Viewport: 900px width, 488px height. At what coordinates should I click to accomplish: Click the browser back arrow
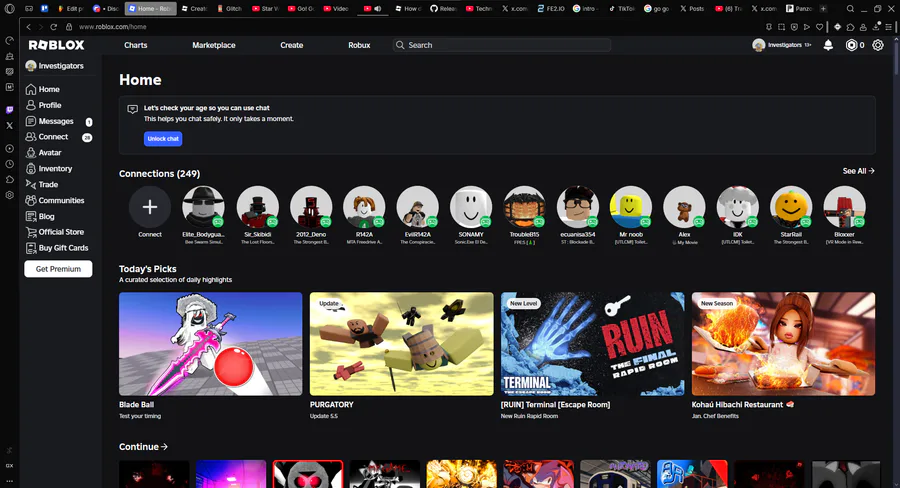[28, 26]
